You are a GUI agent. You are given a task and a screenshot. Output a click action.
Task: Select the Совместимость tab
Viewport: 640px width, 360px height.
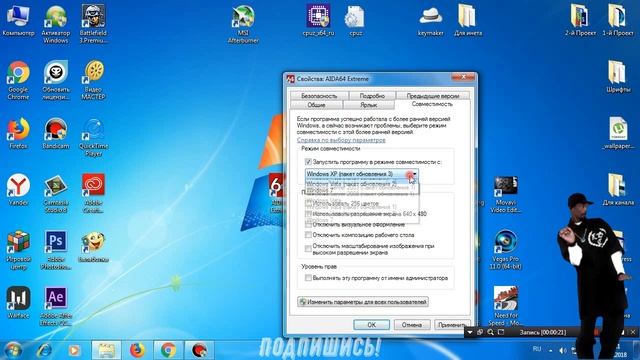click(432, 104)
